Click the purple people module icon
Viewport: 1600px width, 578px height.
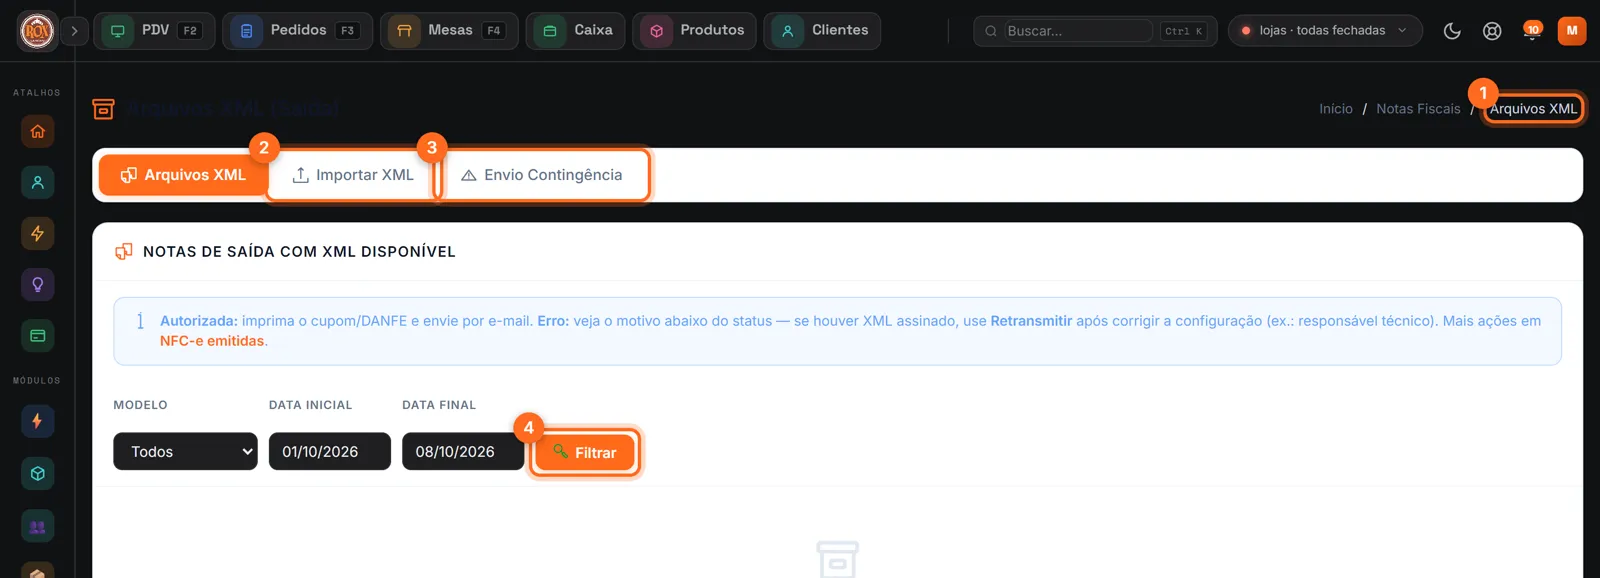click(38, 526)
